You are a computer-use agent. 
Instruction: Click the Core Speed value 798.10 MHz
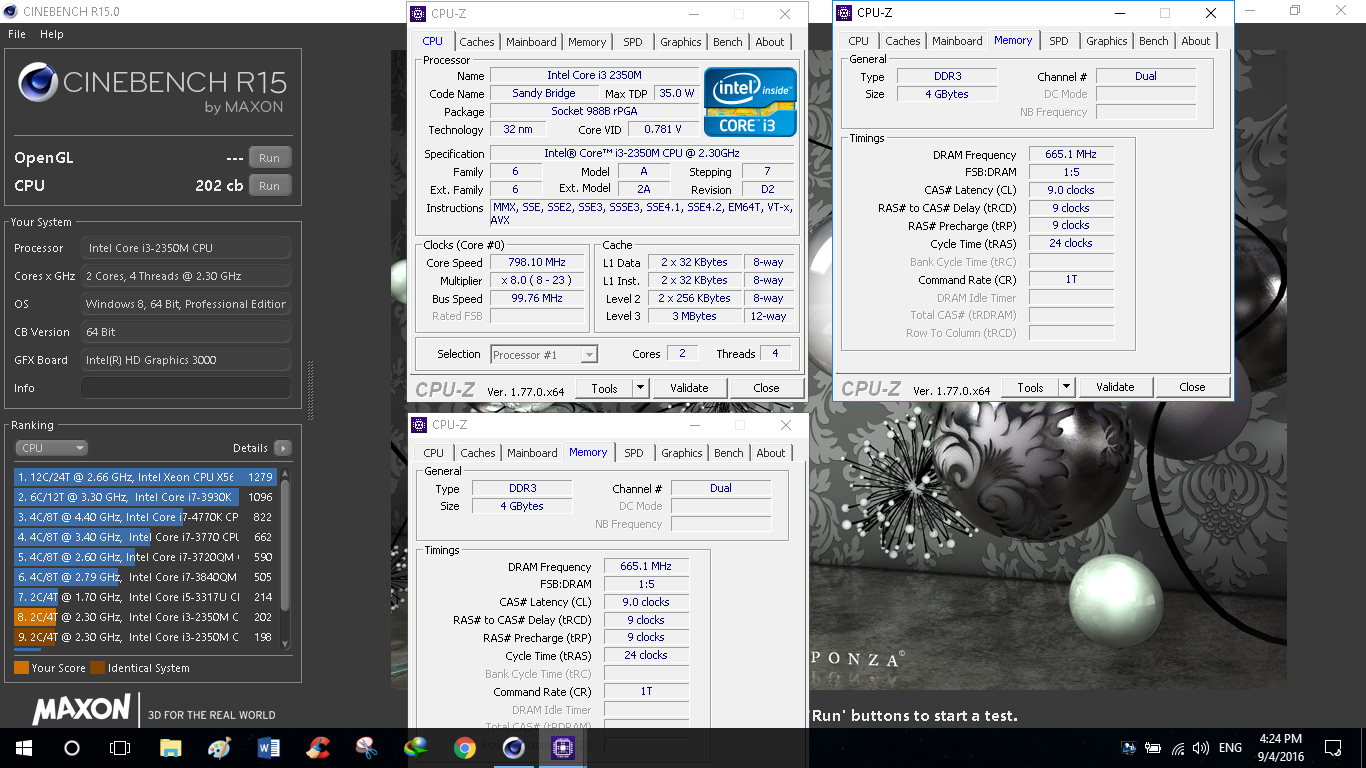click(x=537, y=262)
